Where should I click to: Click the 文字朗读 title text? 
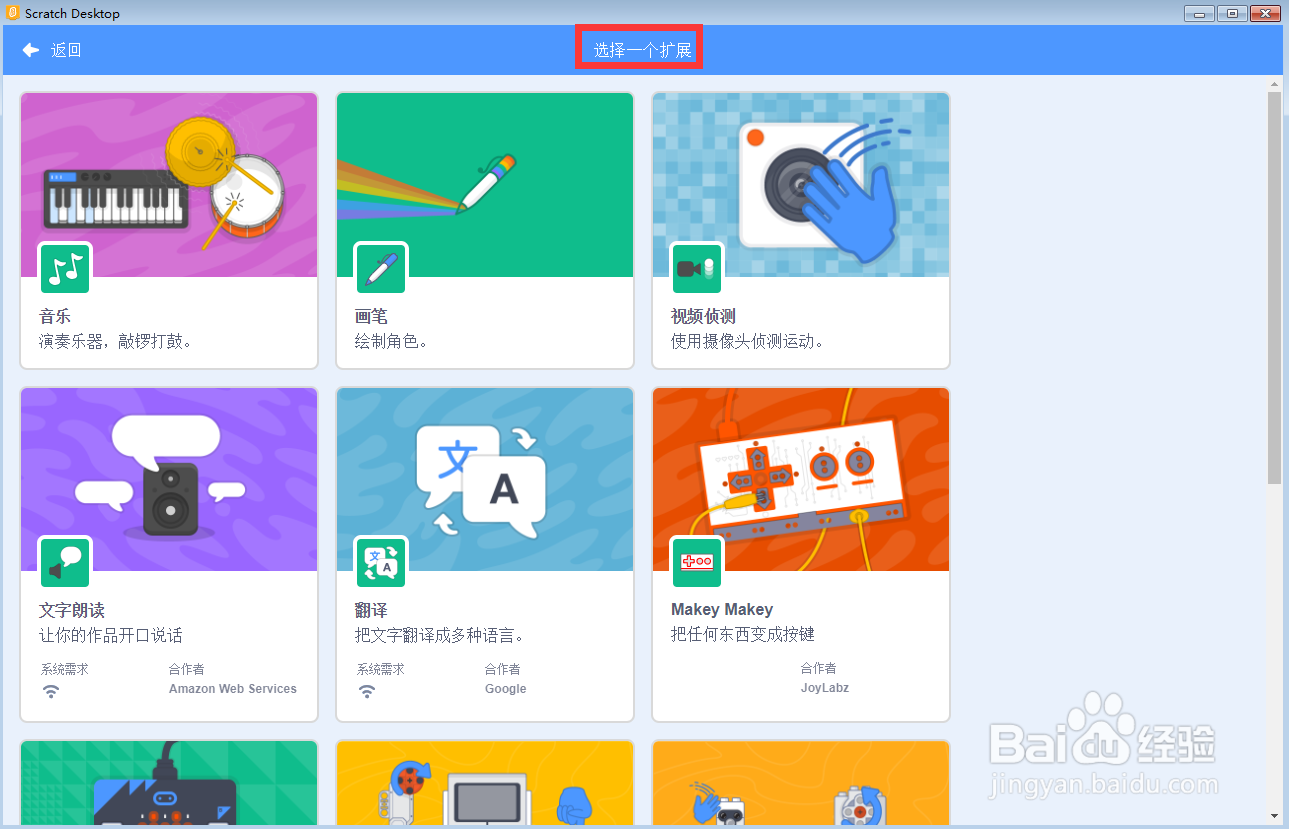(72, 610)
